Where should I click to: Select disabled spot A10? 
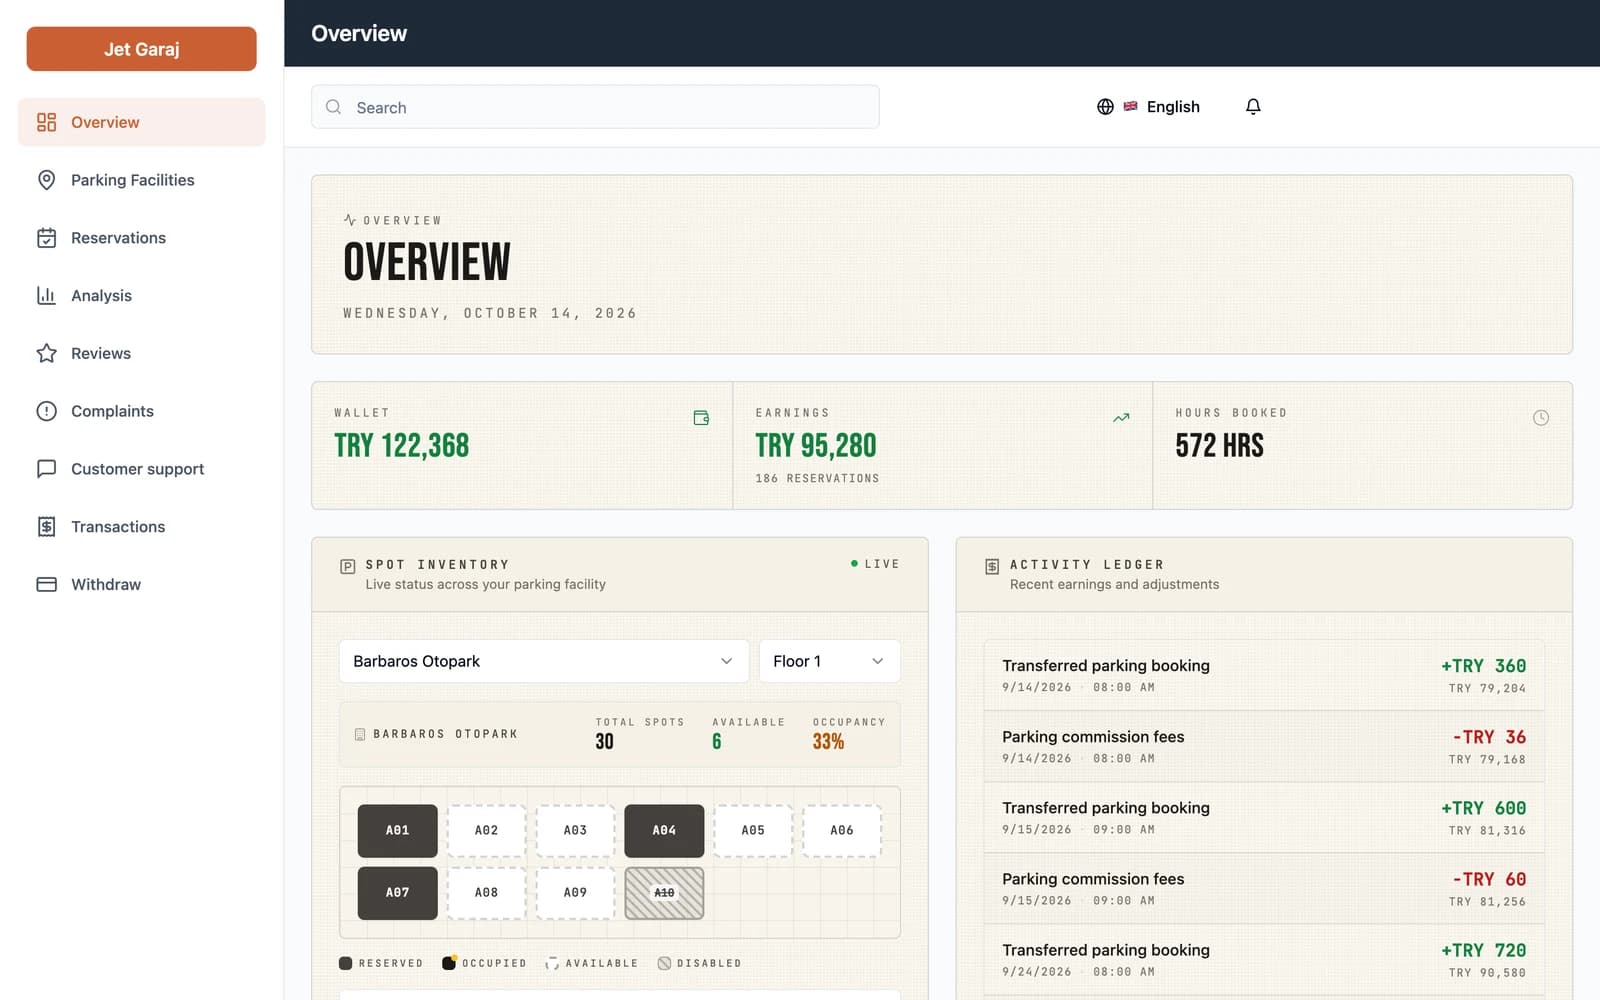click(x=664, y=893)
